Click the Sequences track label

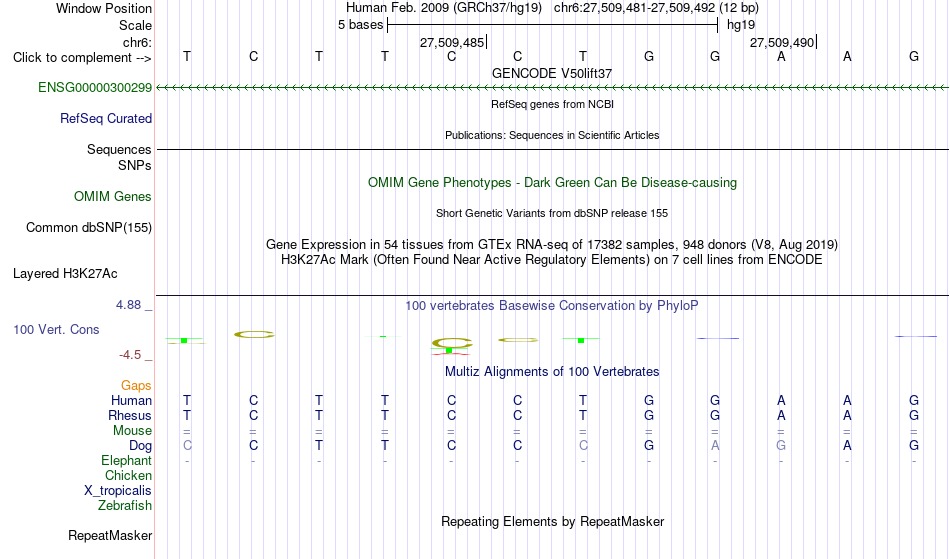click(x=119, y=150)
